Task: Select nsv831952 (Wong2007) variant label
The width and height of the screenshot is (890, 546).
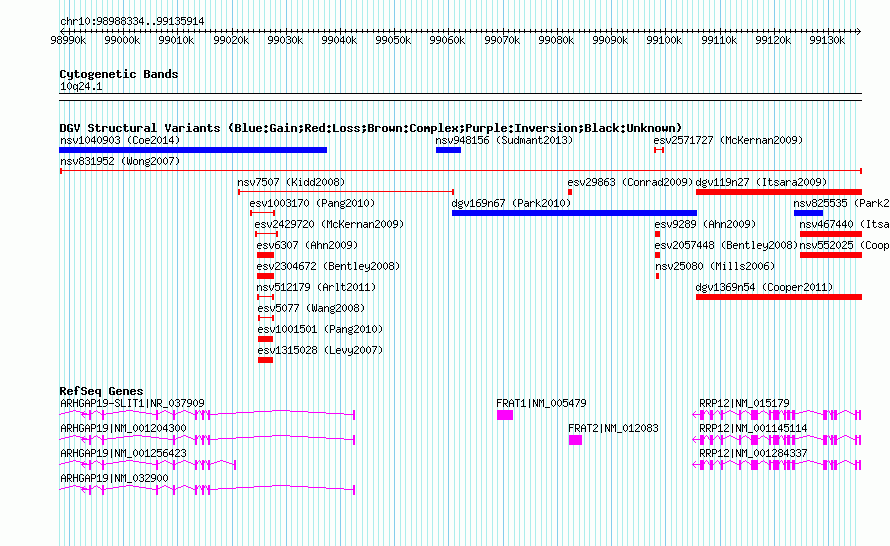Action: pyautogui.click(x=120, y=161)
